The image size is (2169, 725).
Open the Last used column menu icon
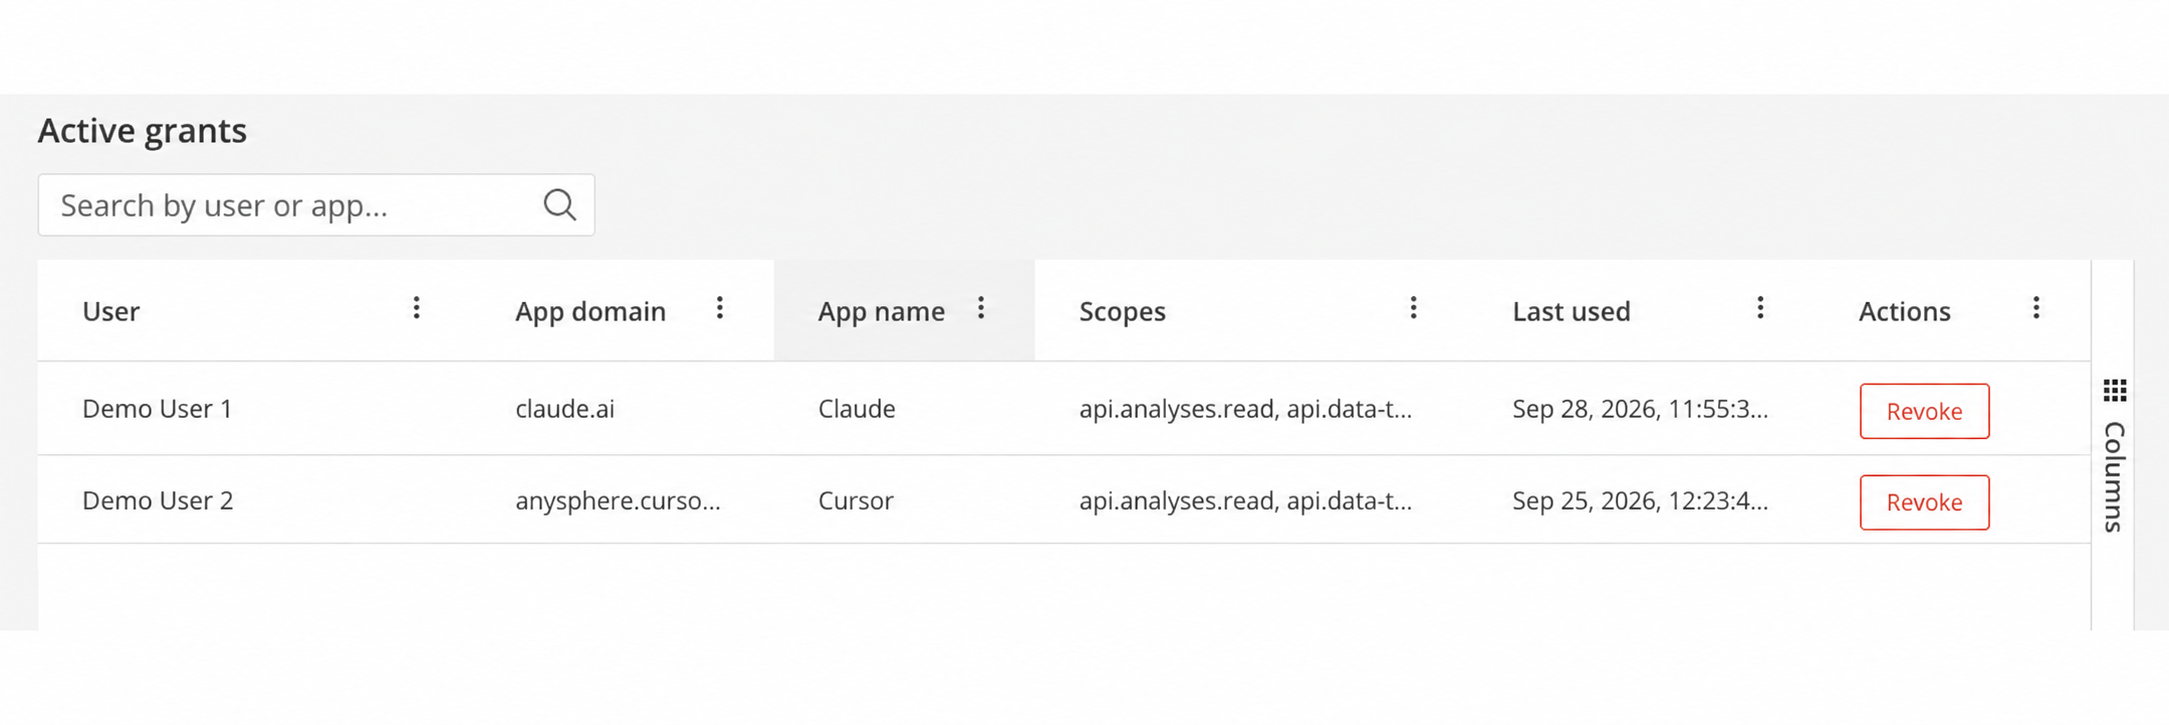click(1760, 308)
